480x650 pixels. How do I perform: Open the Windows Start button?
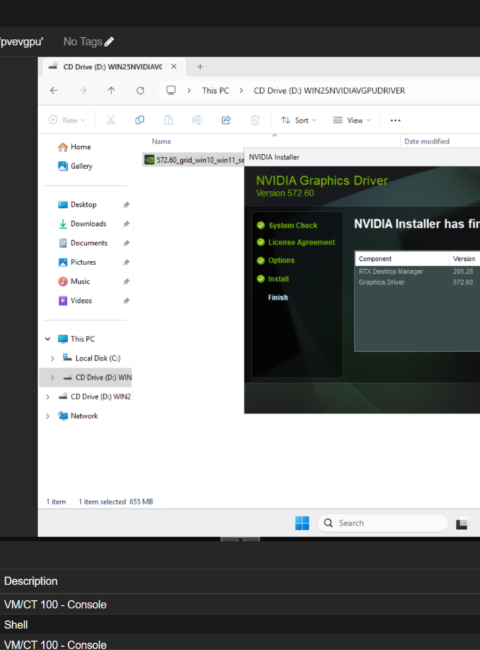click(x=302, y=523)
